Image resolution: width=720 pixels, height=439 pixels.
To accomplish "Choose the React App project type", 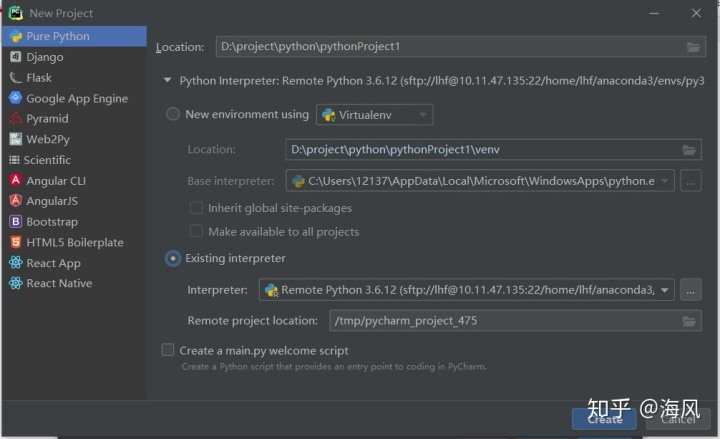I will coord(74,263).
